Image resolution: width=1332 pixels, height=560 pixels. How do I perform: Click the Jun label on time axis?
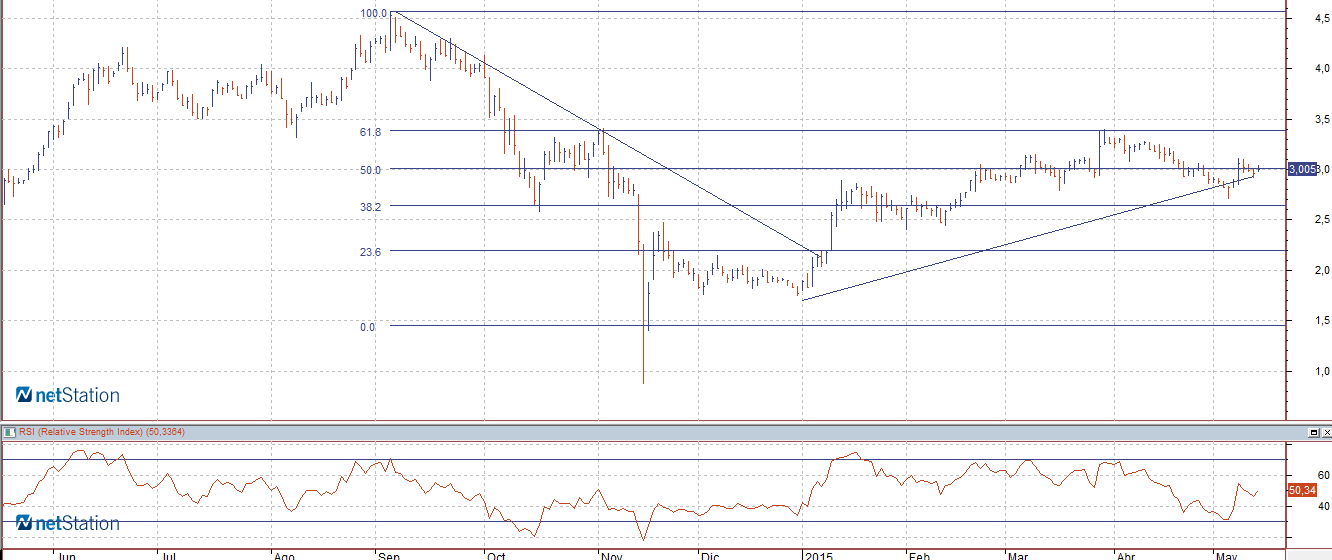pyautogui.click(x=68, y=554)
